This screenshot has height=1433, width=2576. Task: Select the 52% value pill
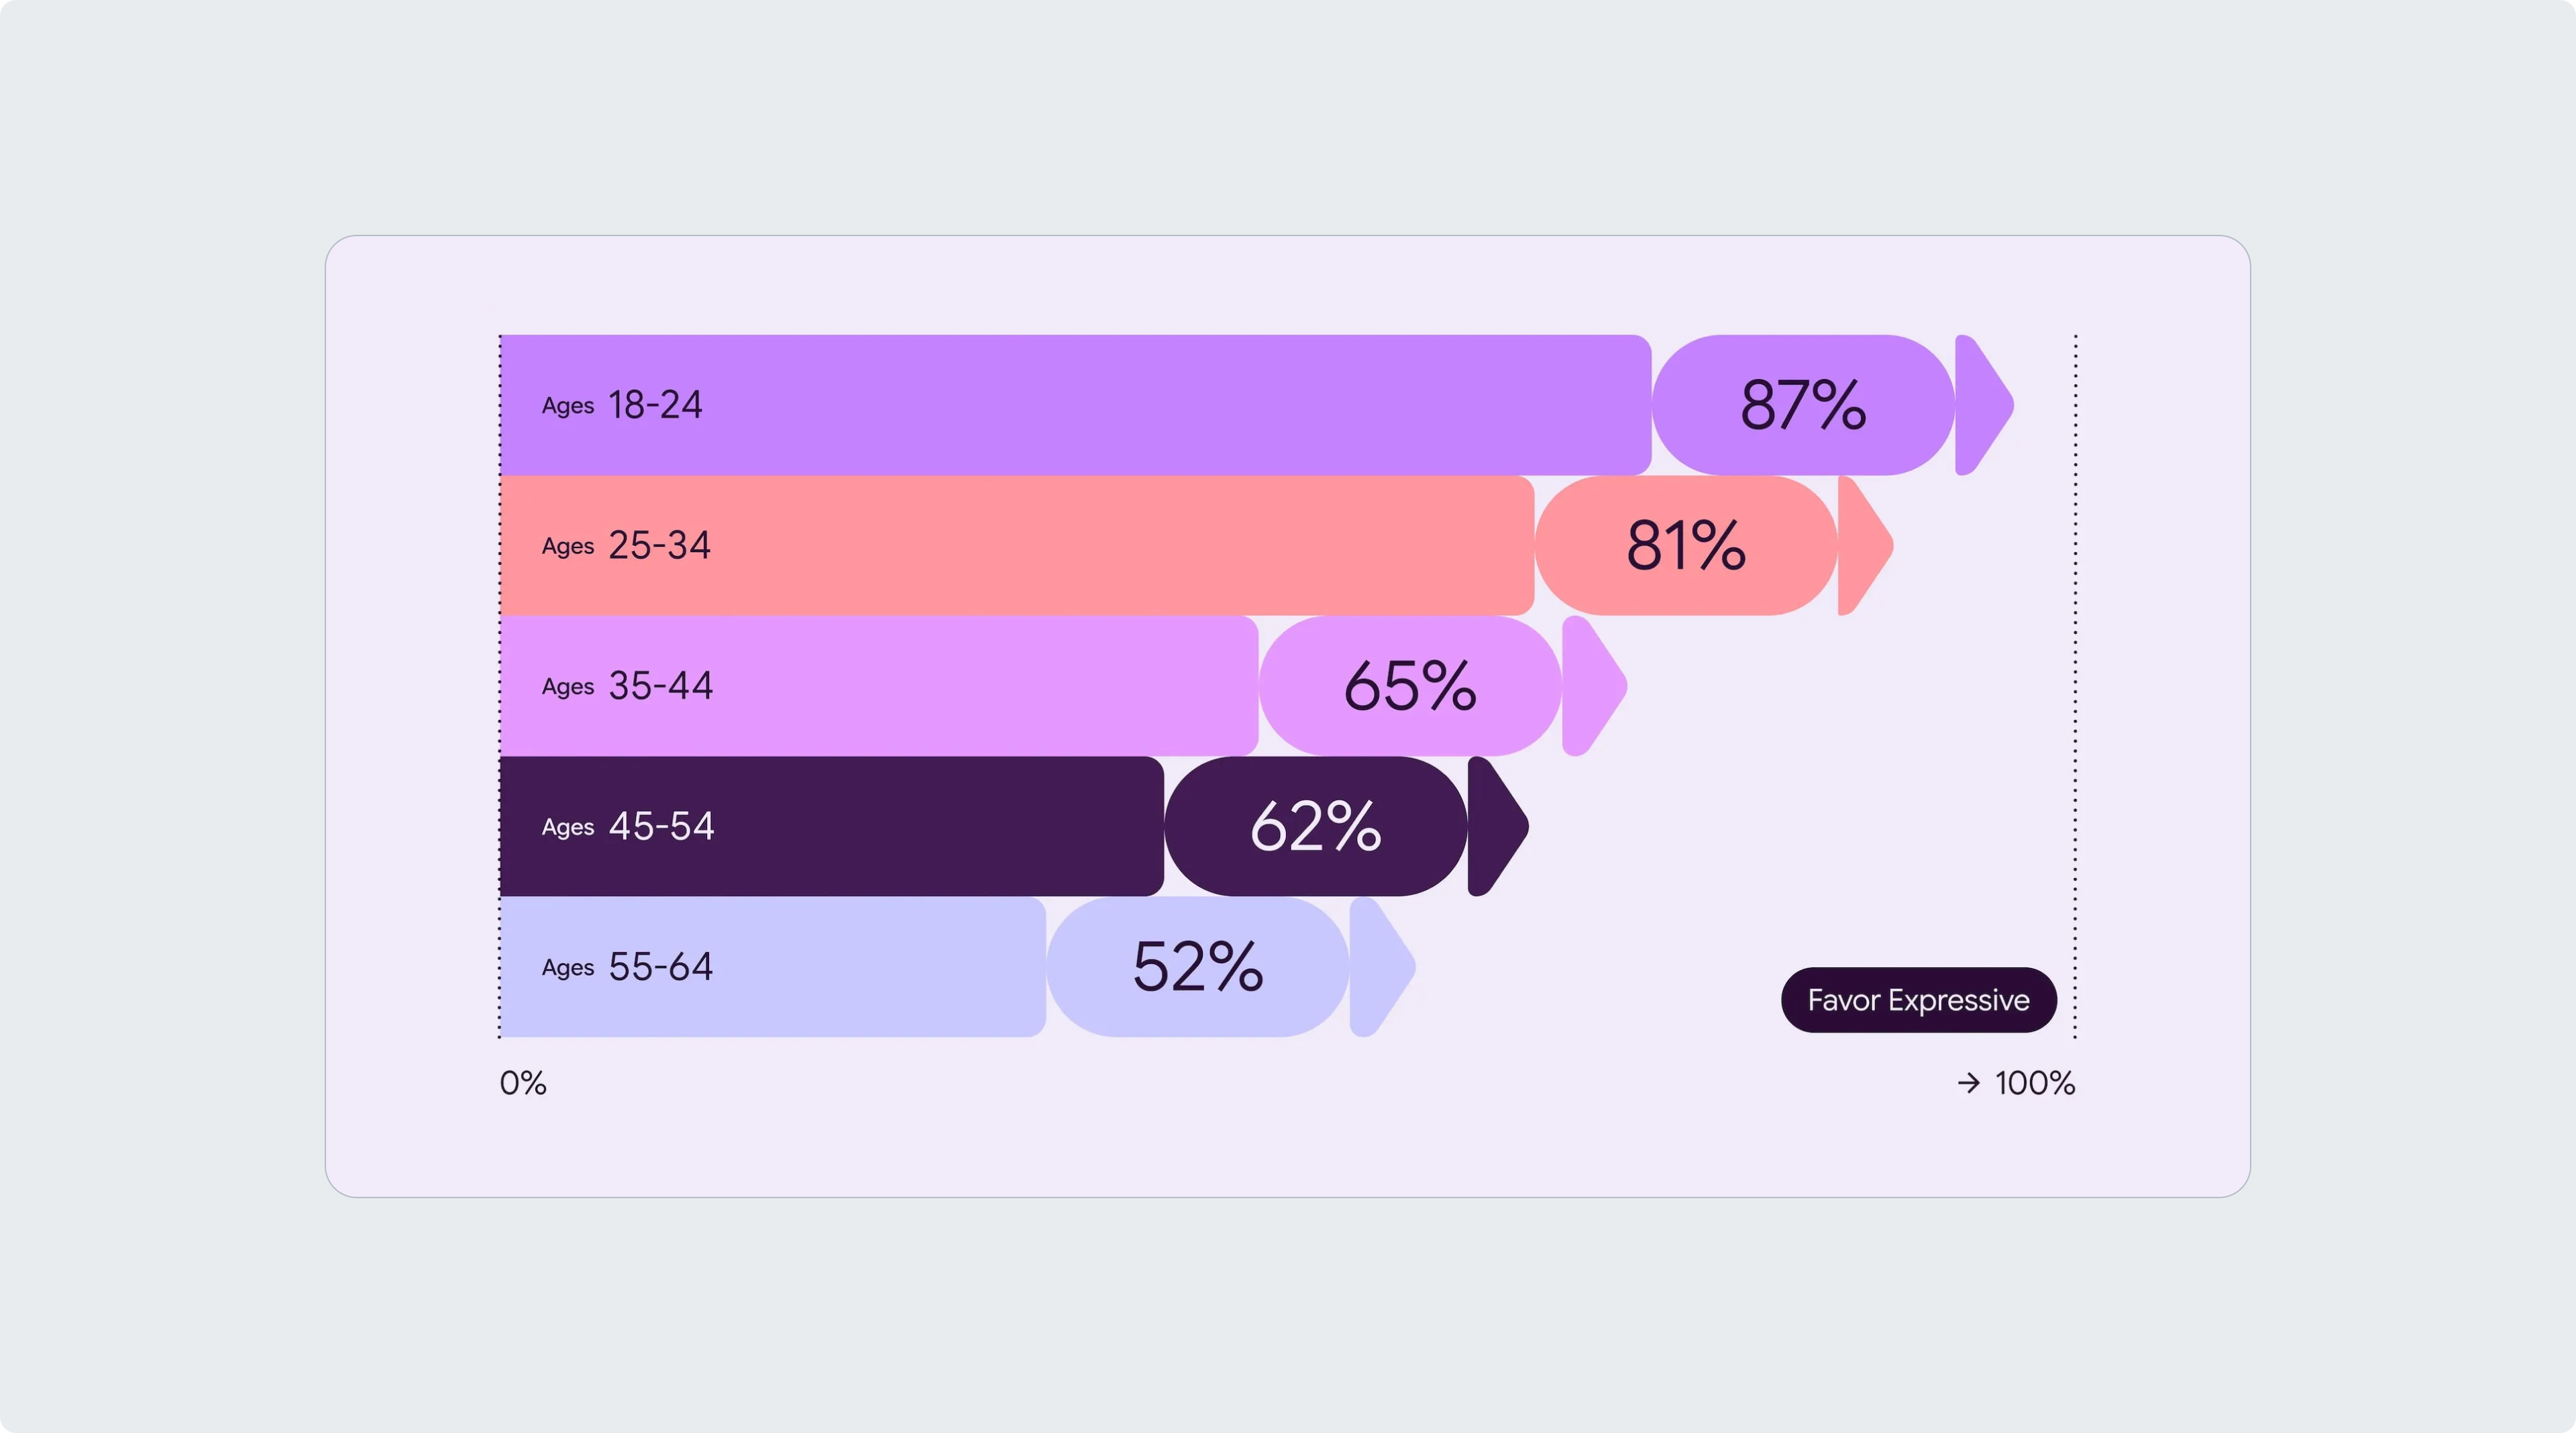pos(1198,967)
